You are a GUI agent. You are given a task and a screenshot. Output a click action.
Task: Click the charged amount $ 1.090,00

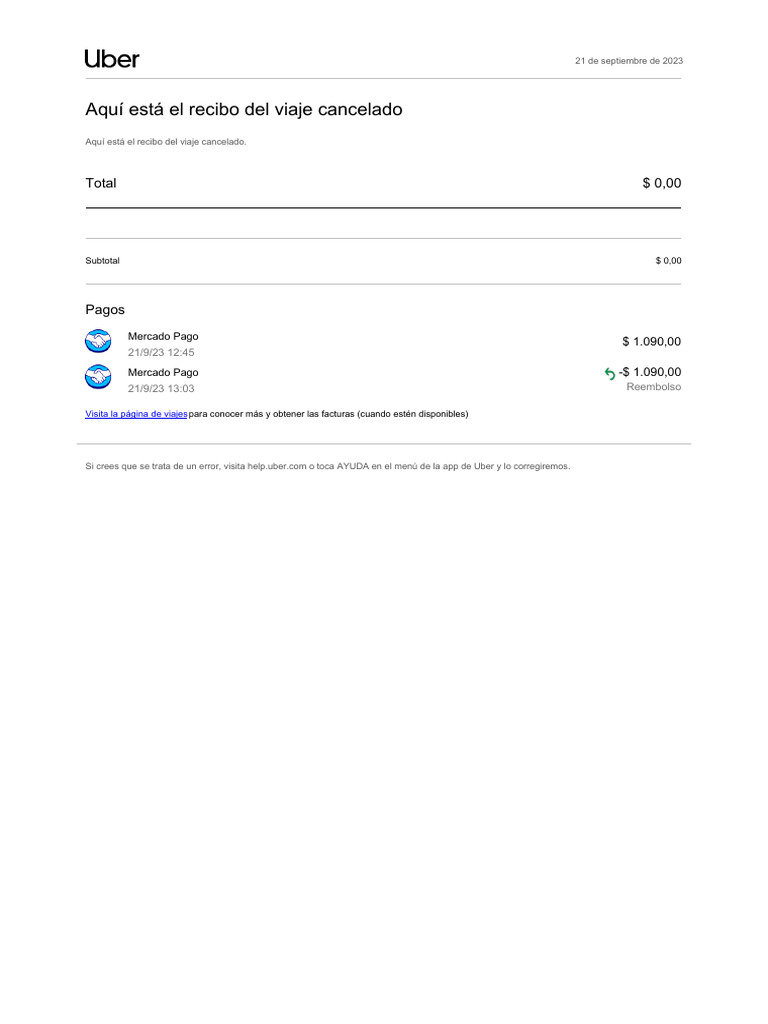click(x=651, y=342)
